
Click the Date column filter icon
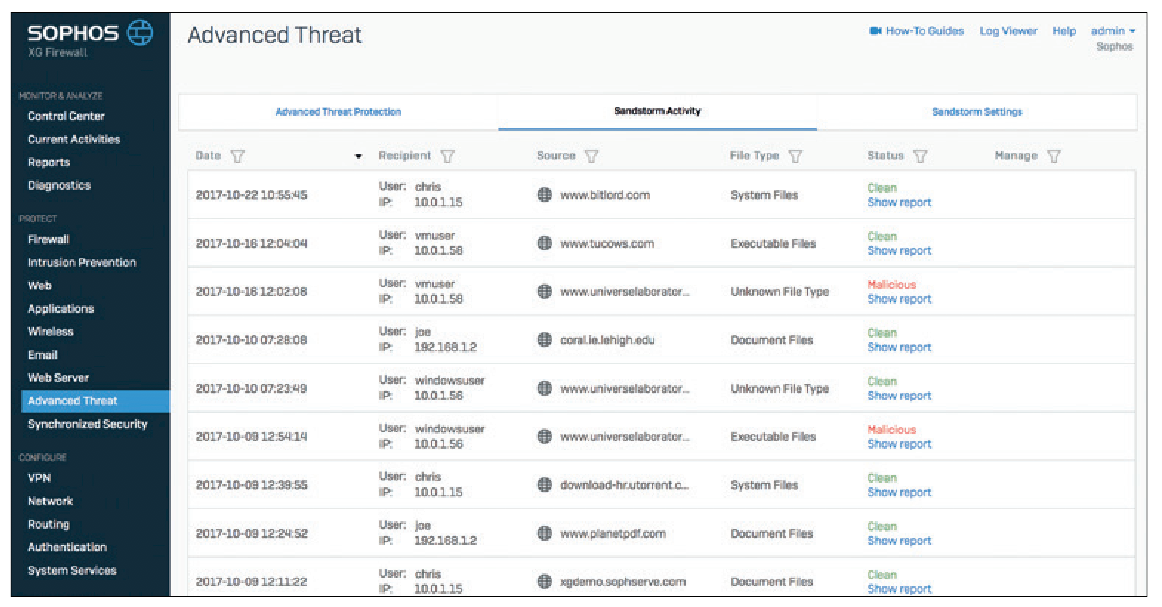click(237, 156)
